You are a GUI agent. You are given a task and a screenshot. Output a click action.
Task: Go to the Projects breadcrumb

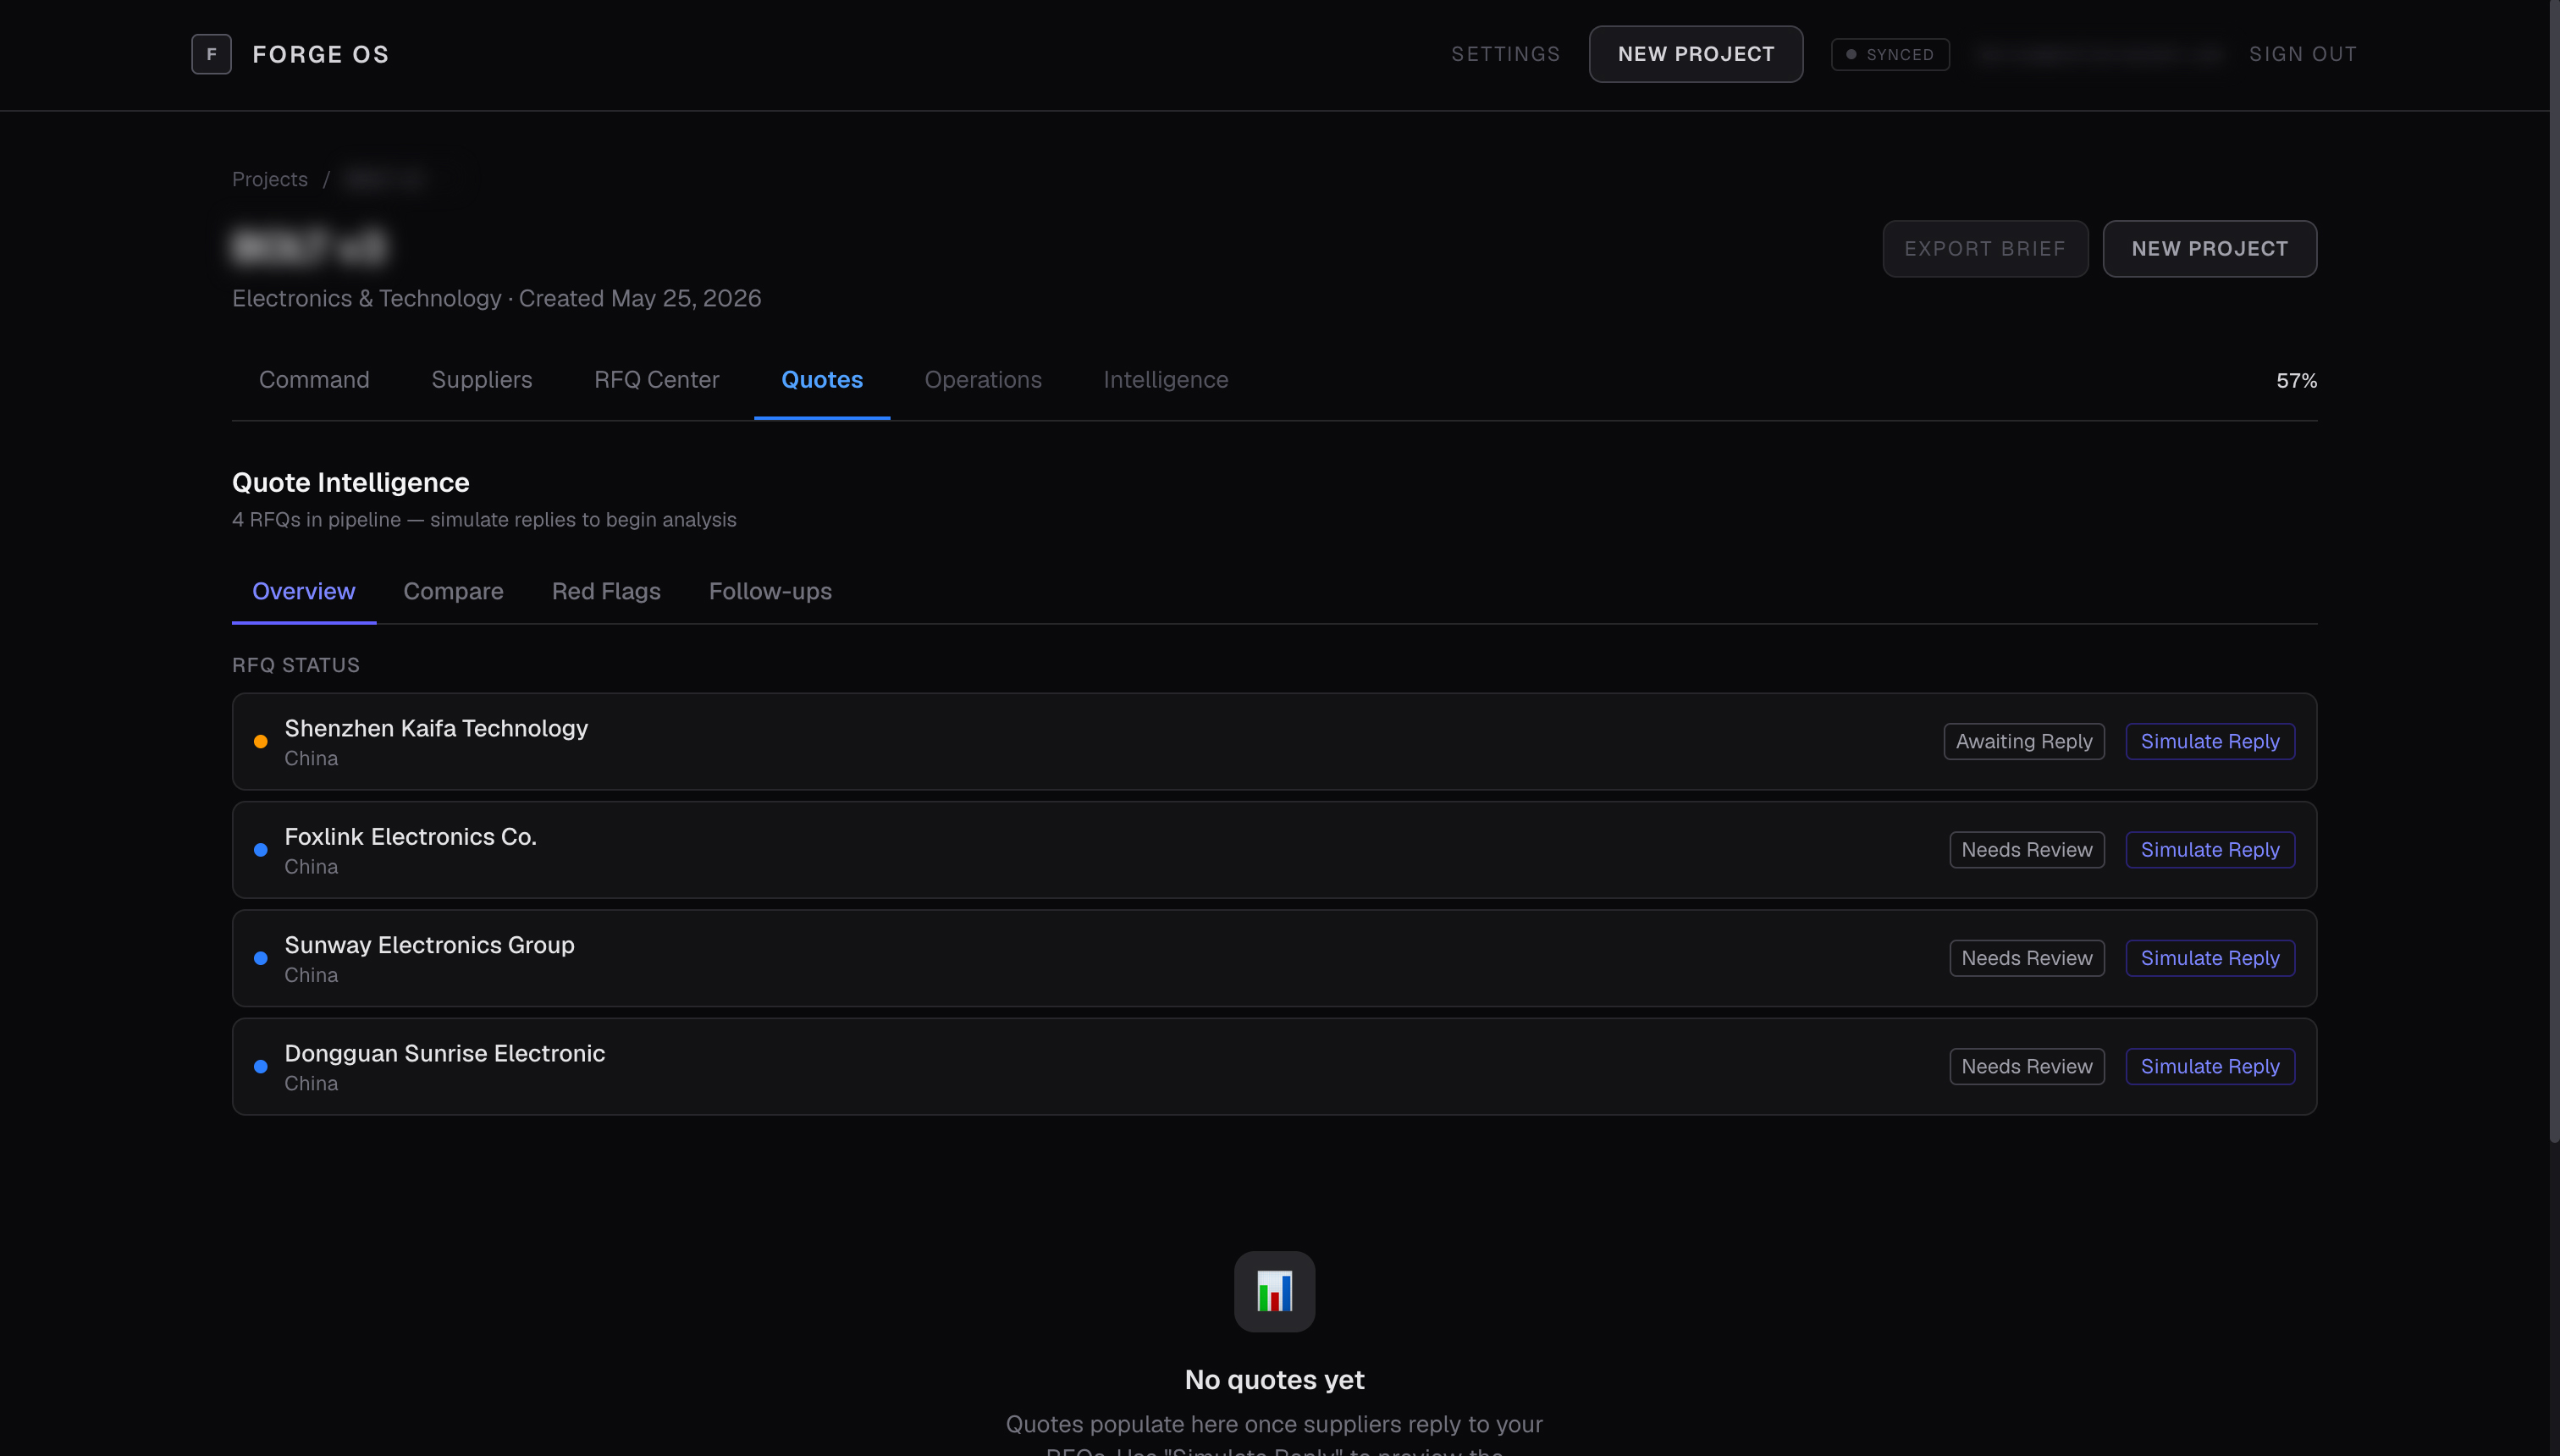[270, 179]
